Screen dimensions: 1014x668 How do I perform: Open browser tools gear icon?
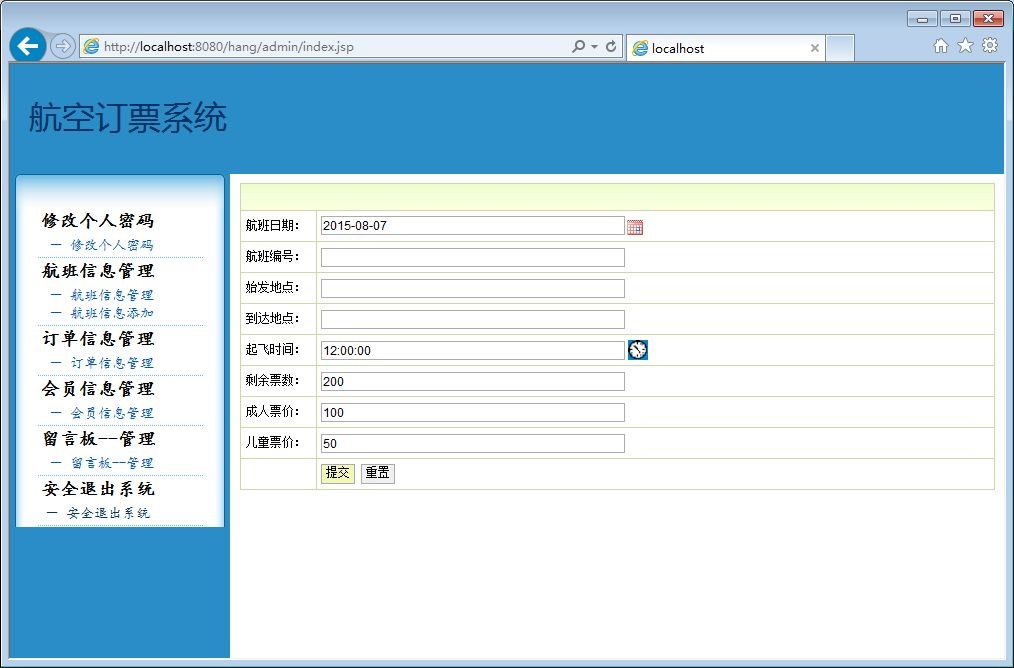989,45
